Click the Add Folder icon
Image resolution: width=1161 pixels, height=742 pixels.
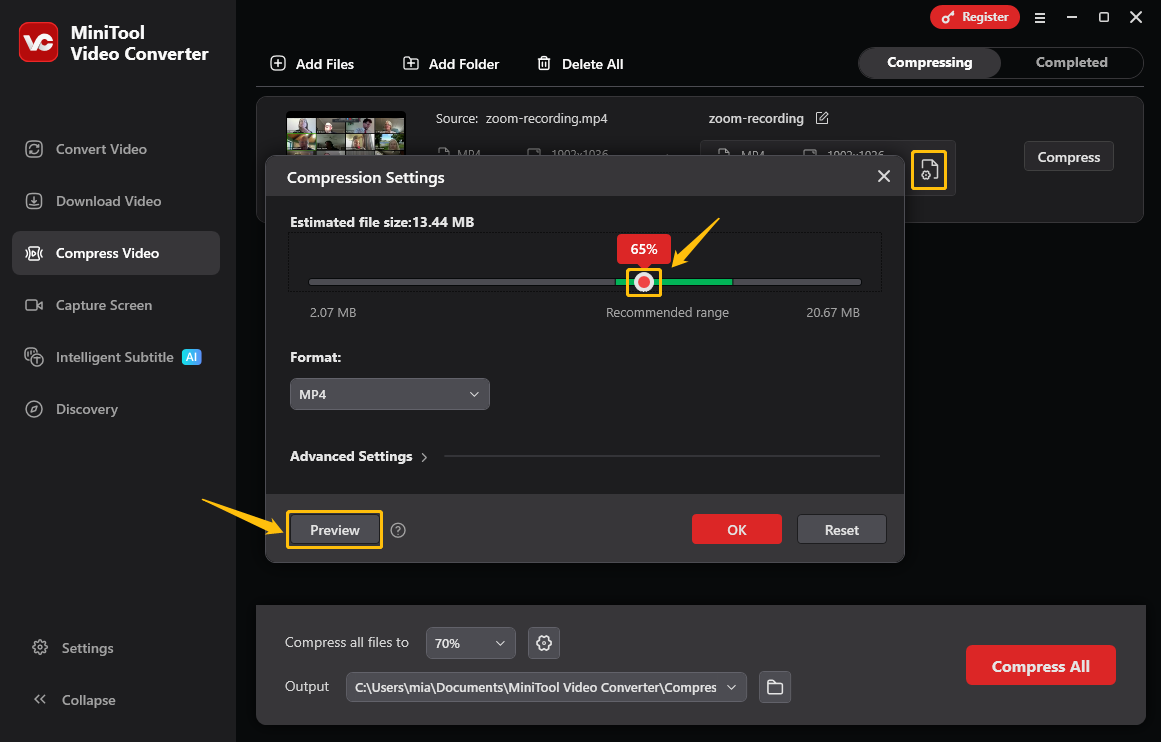tap(410, 63)
